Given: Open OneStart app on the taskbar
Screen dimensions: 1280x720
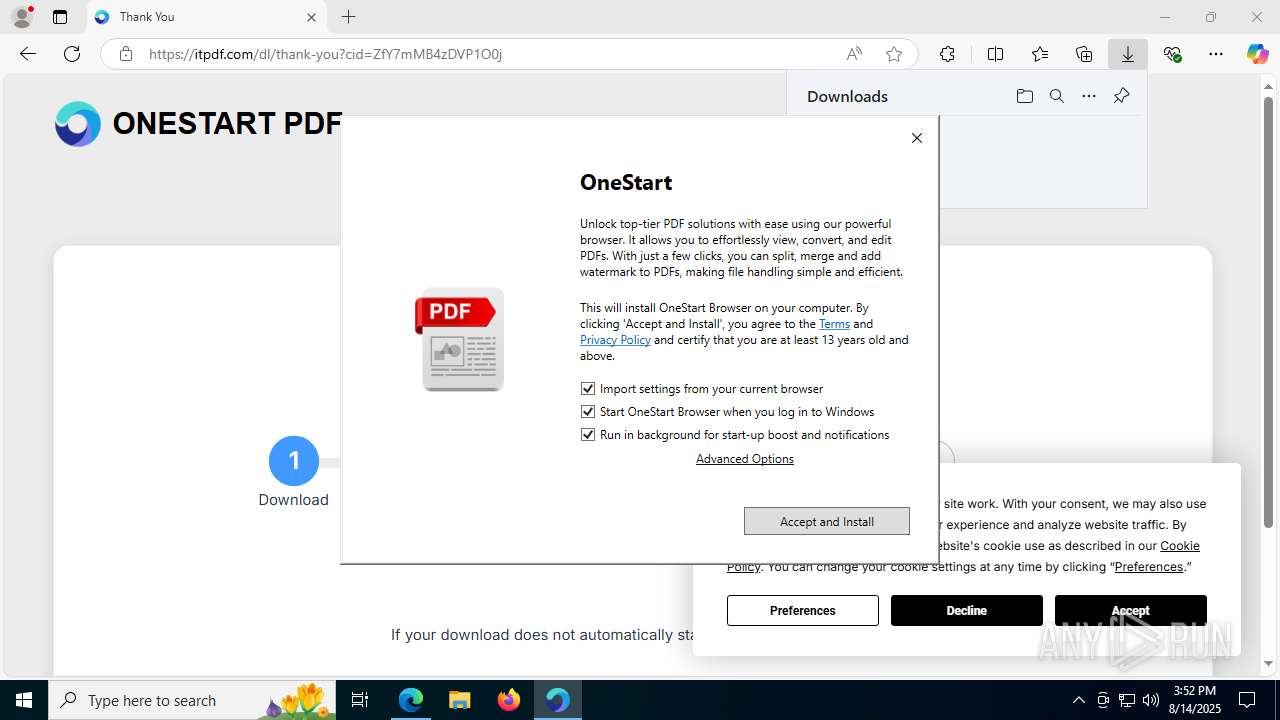Looking at the screenshot, I should click(x=558, y=700).
